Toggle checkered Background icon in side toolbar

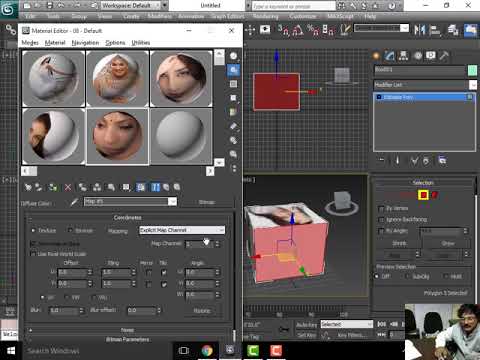click(234, 84)
